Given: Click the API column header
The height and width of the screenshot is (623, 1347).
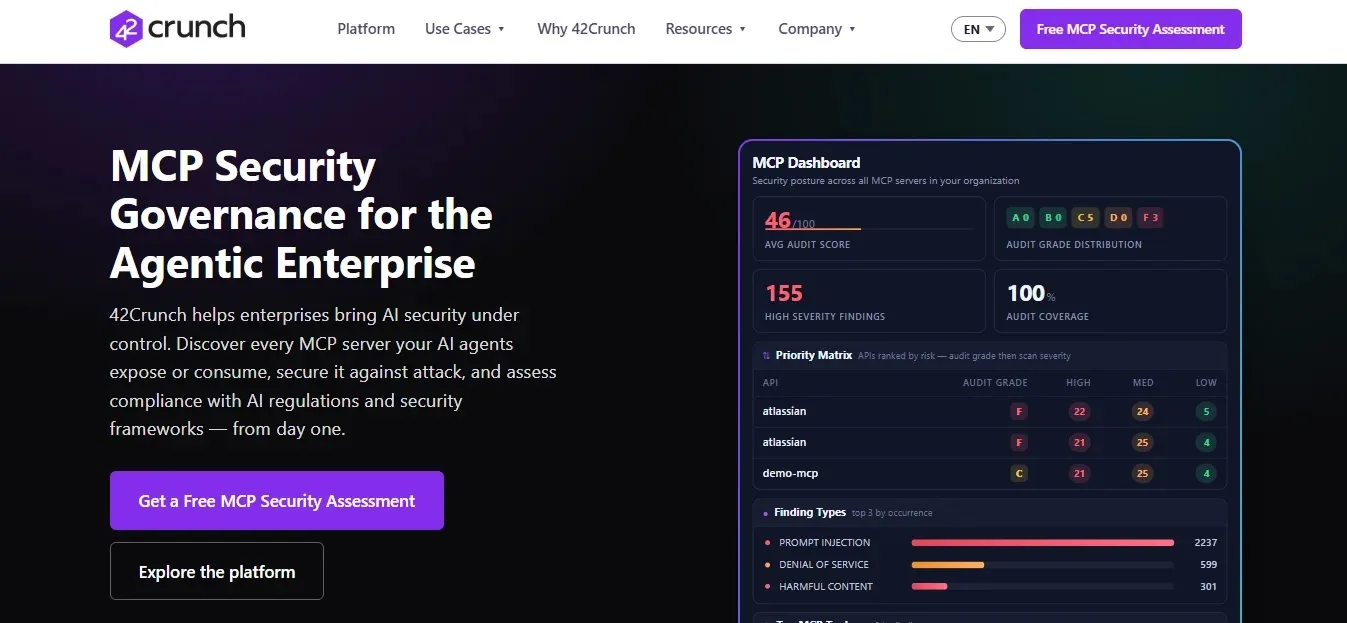Looking at the screenshot, I should [x=770, y=382].
